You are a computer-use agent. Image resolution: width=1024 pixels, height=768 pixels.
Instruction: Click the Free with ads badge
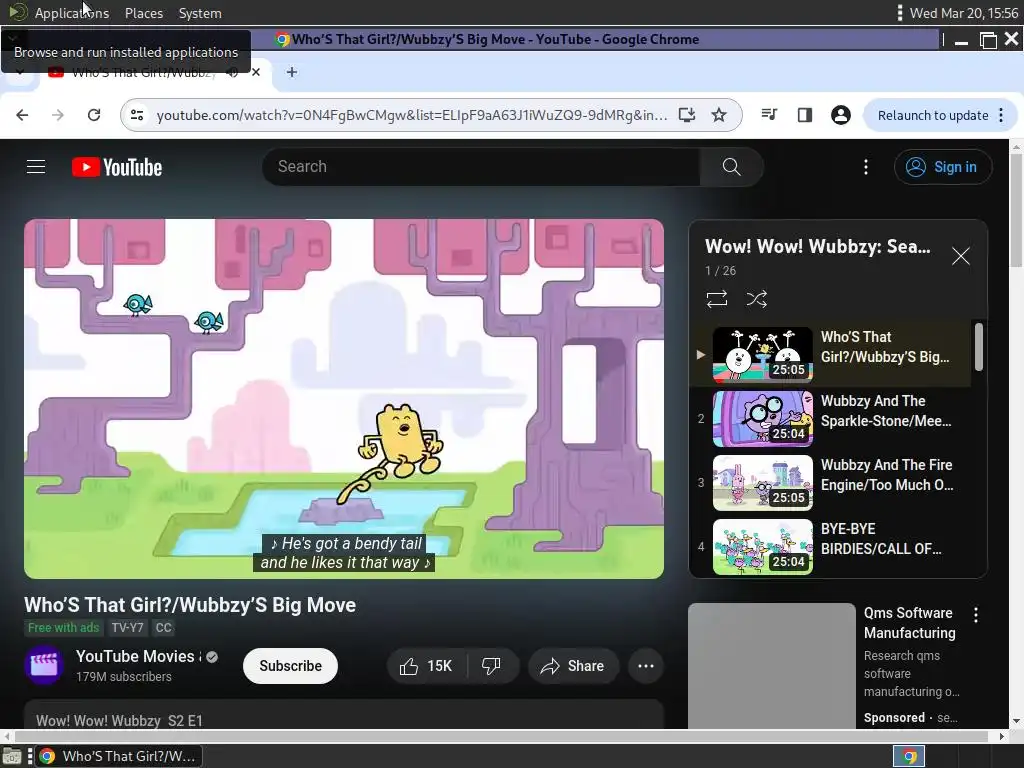tap(63, 628)
